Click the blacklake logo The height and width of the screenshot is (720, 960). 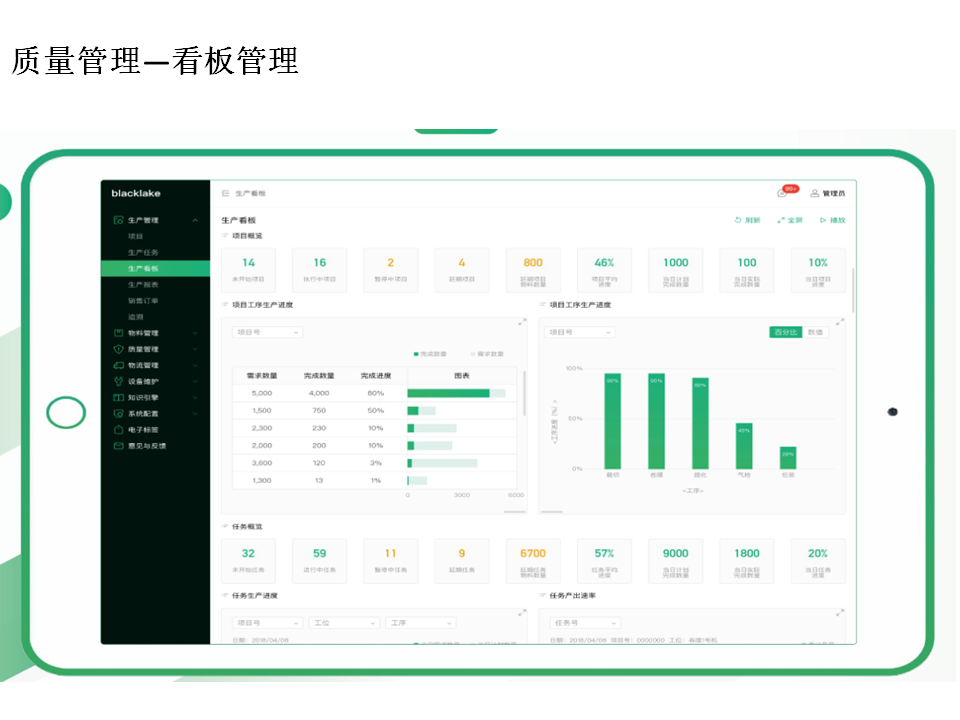(x=136, y=193)
